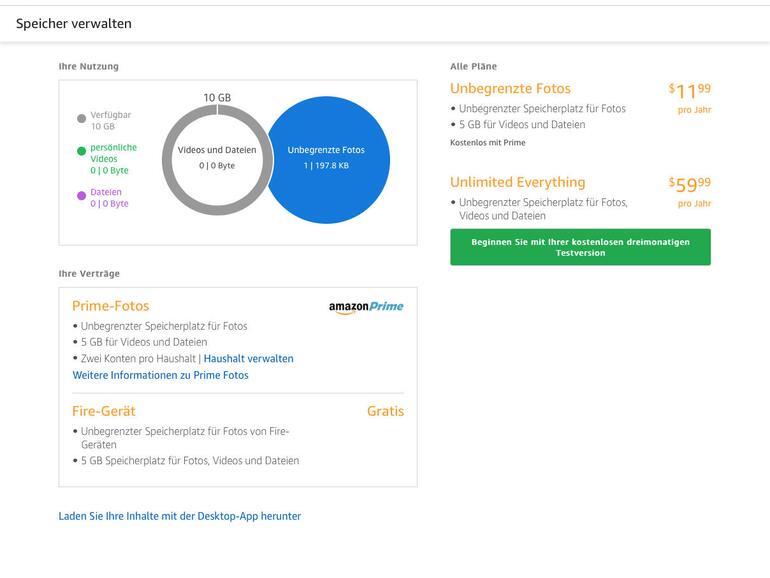Start the free three-month trial button
Screen dimensions: 770x578
click(580, 247)
